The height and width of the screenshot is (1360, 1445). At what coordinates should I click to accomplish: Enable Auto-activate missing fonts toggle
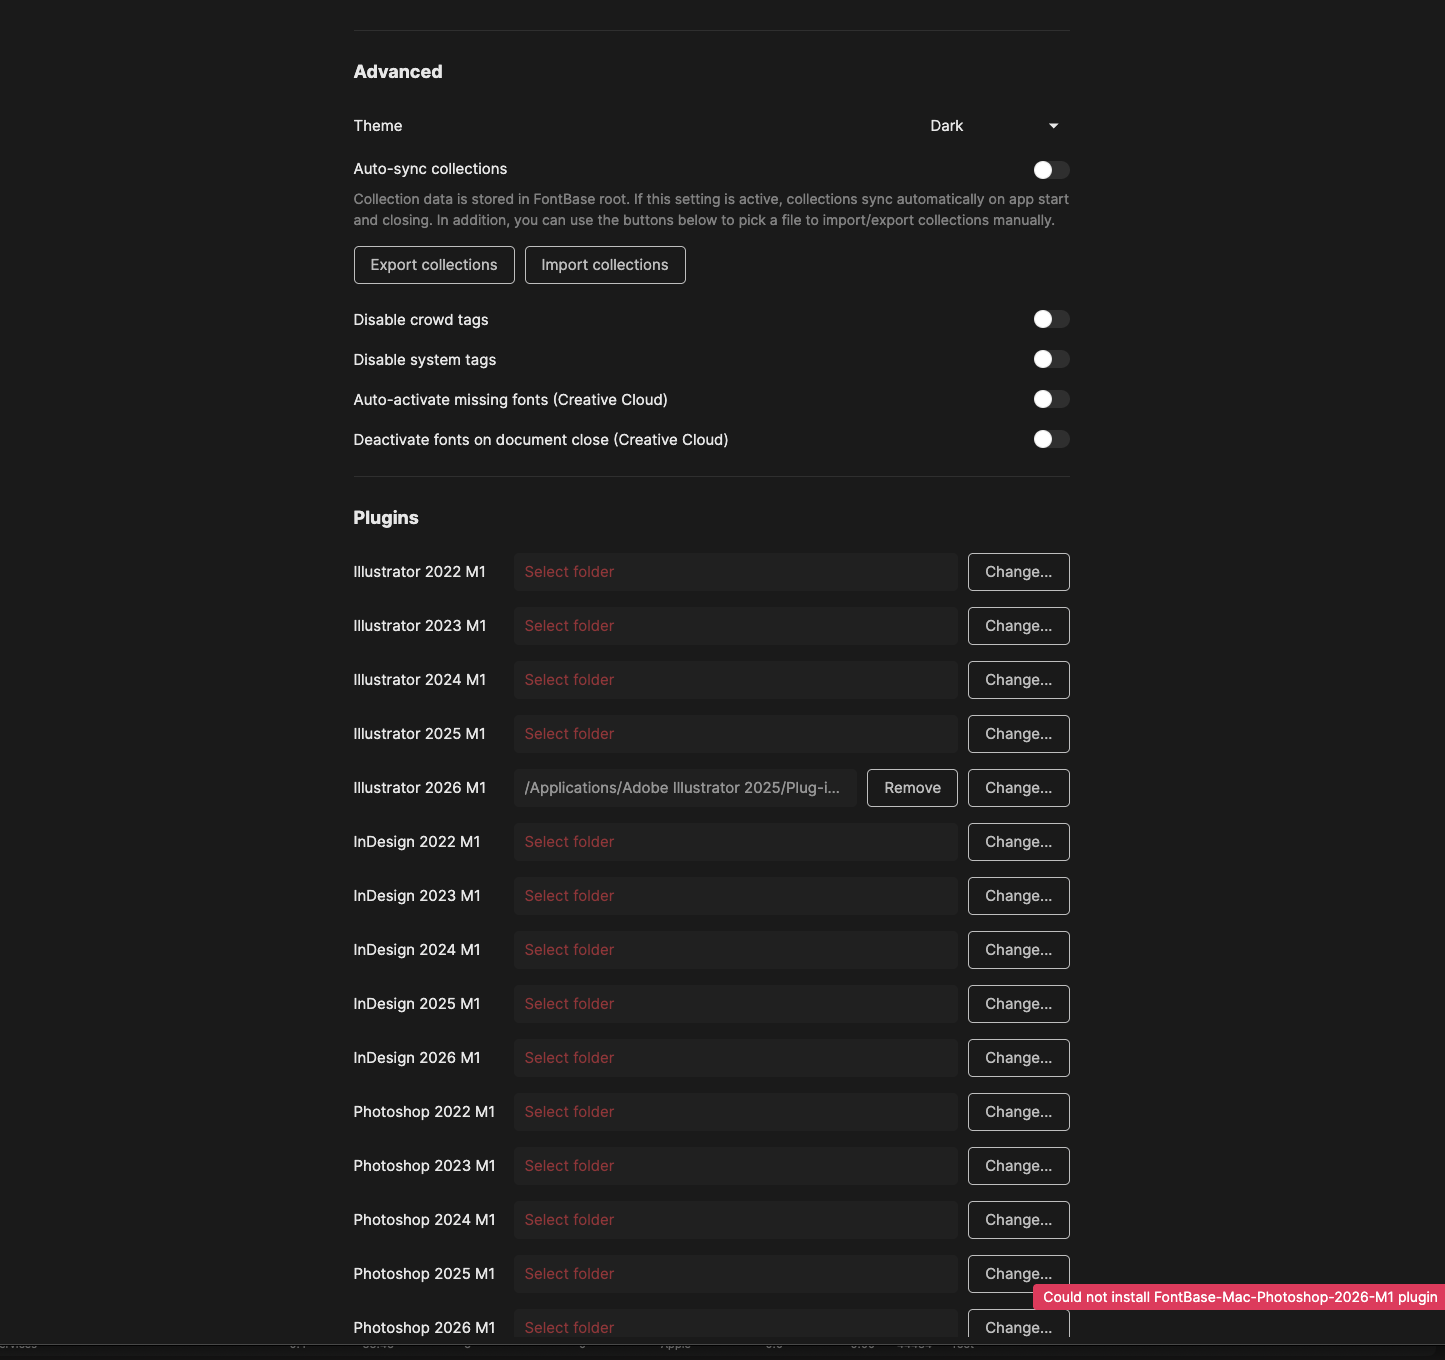(1051, 399)
